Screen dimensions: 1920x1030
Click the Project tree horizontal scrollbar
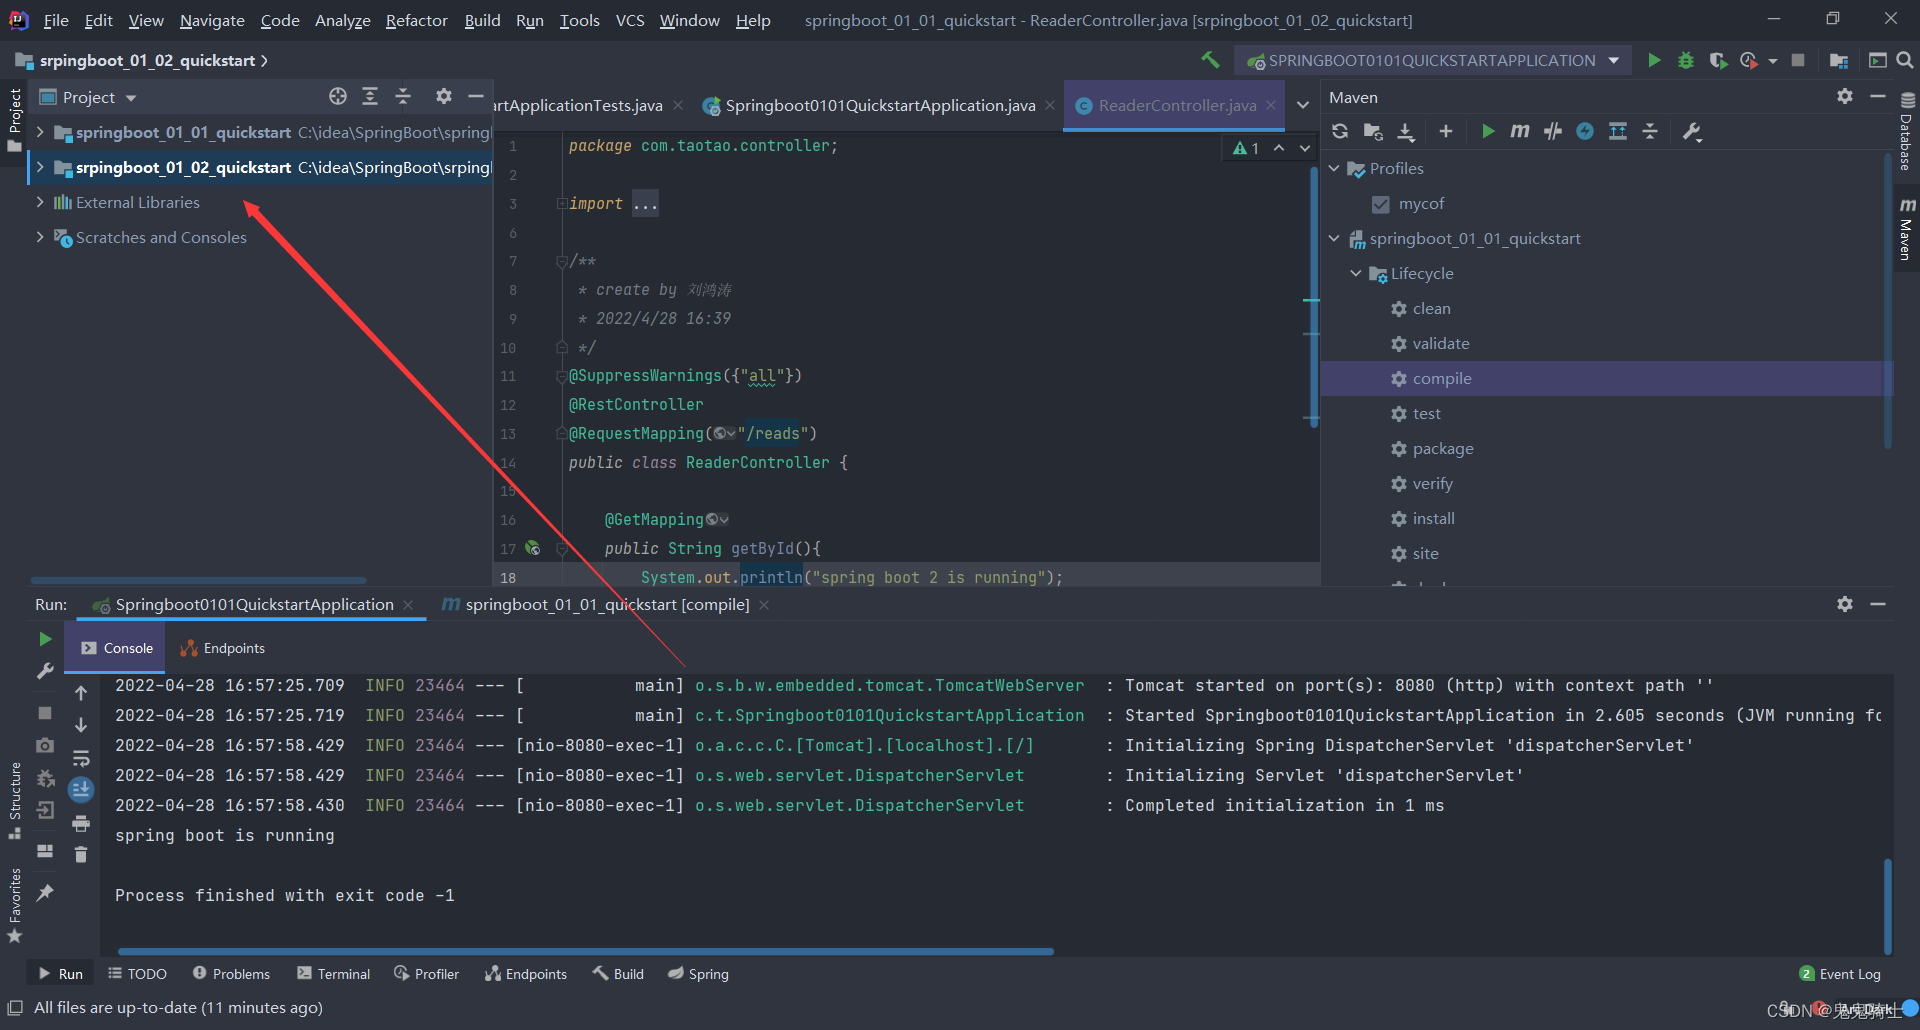pos(198,580)
